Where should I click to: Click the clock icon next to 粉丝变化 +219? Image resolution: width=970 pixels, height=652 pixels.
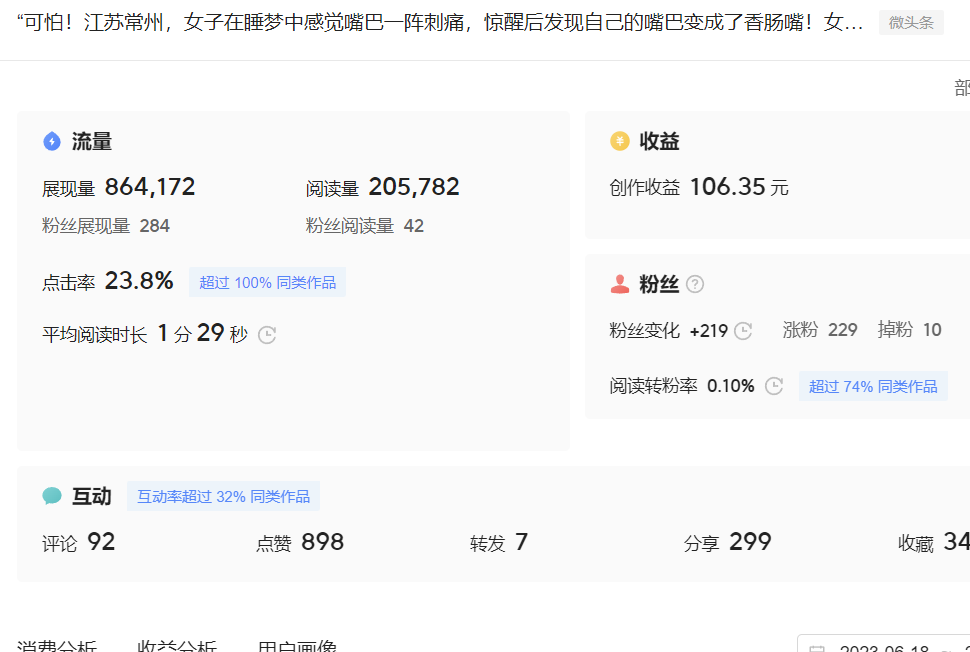(743, 331)
